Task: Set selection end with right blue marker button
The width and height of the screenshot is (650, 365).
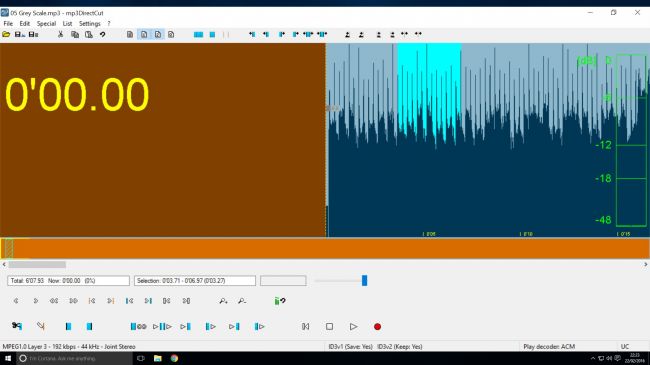Action: coord(89,326)
